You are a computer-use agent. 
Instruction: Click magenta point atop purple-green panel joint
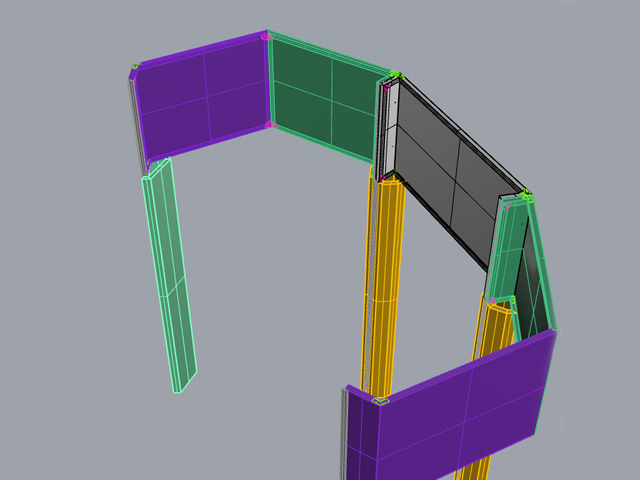pos(266,37)
